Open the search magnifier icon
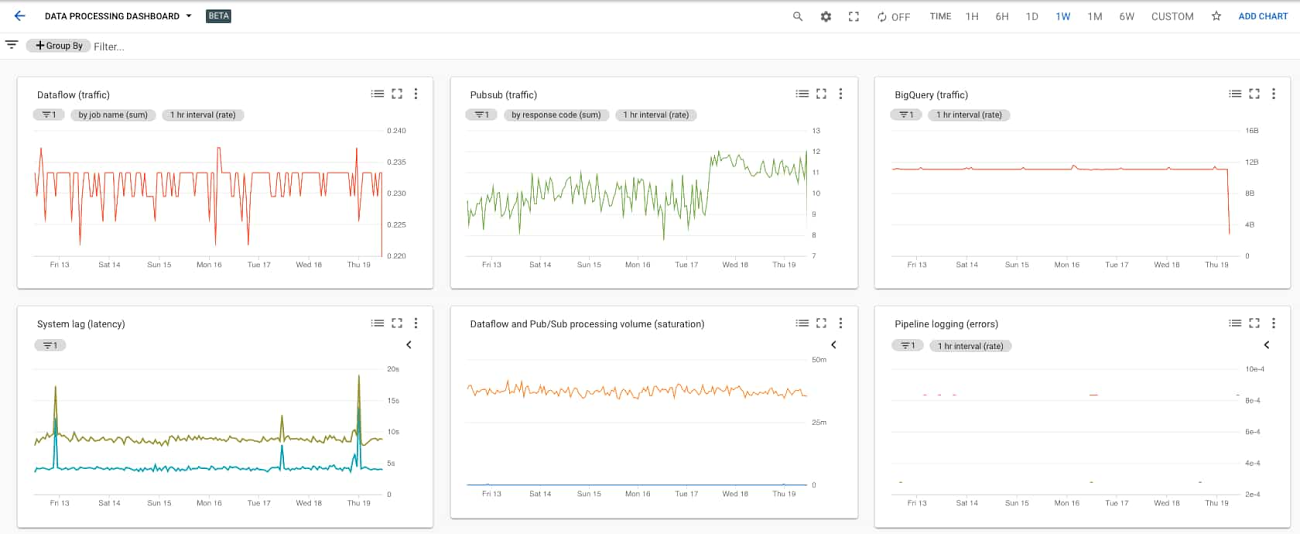This screenshot has width=1300, height=534. point(797,16)
